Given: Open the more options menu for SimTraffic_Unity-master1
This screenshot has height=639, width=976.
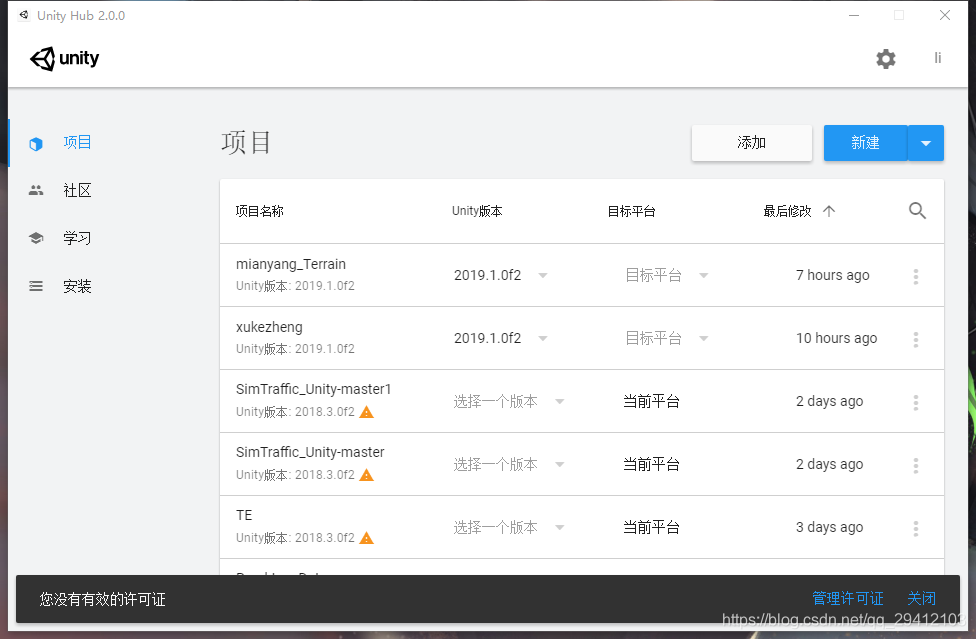Looking at the screenshot, I should coord(916,403).
